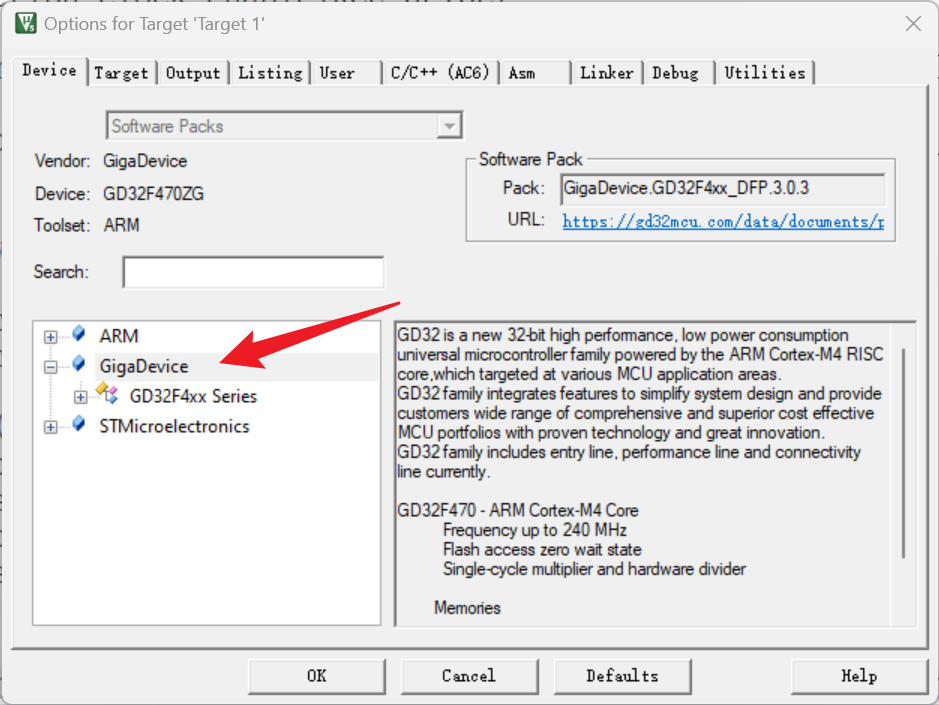Click the STMicroelectronics vendor diamond icon
Image resolution: width=939 pixels, height=705 pixels.
tap(78, 424)
